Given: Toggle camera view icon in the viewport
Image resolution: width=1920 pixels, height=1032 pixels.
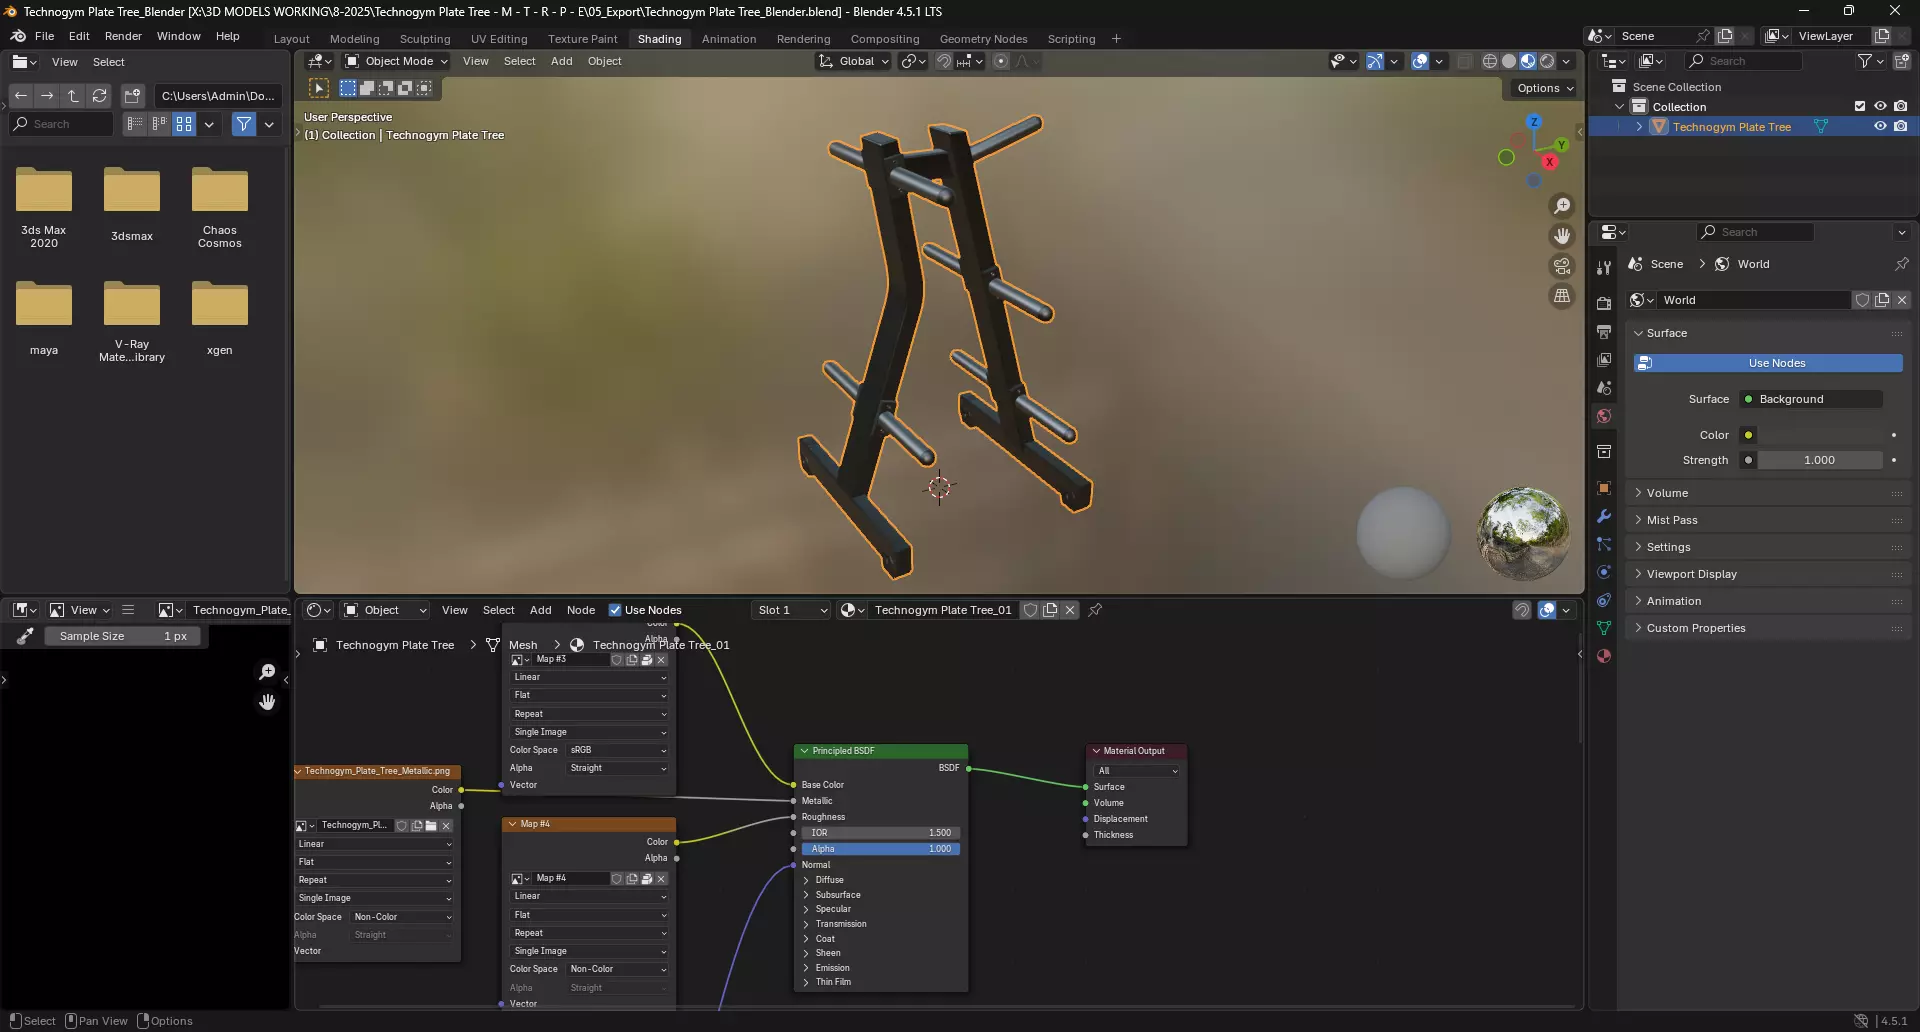Looking at the screenshot, I should pyautogui.click(x=1561, y=266).
